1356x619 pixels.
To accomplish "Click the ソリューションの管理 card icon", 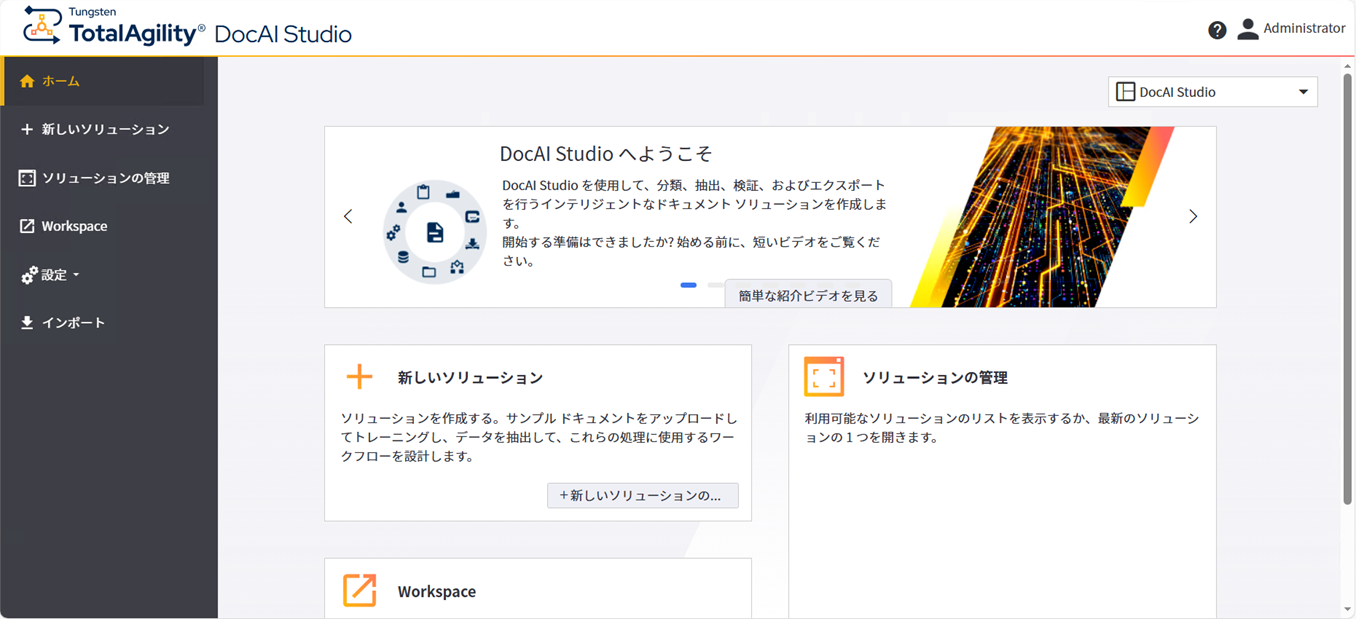I will click(x=822, y=376).
